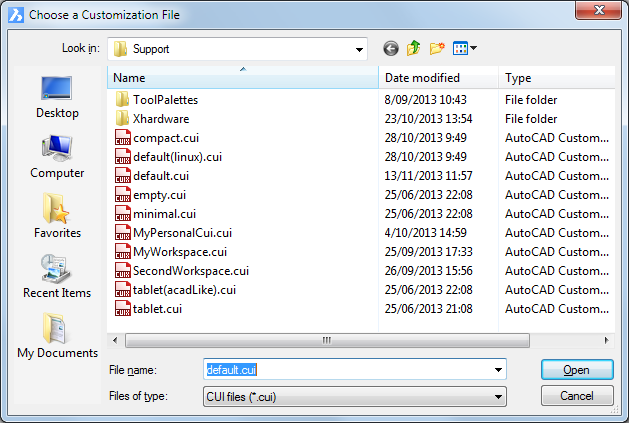
Task: Open the Desktop shortcut in places bar
Action: point(57,98)
